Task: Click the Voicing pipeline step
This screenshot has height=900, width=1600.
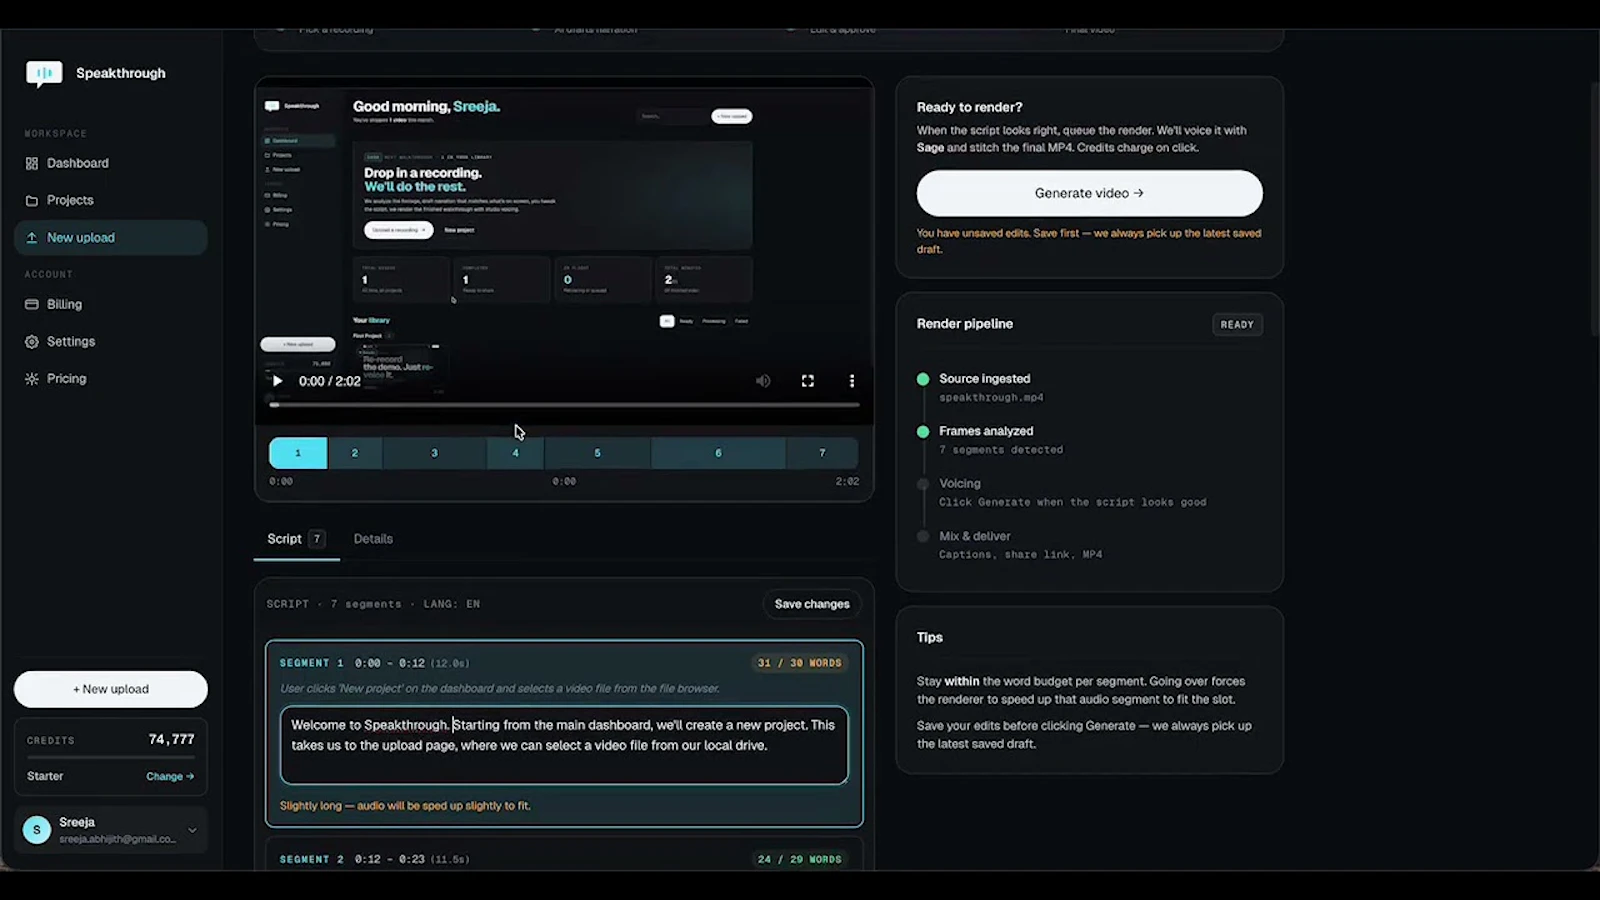Action: click(x=1089, y=492)
